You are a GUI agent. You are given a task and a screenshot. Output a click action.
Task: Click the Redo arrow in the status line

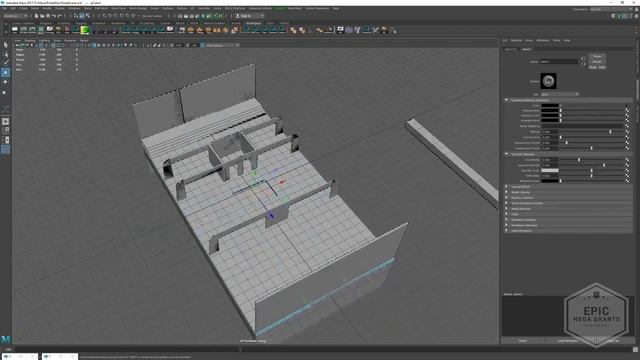60,16
